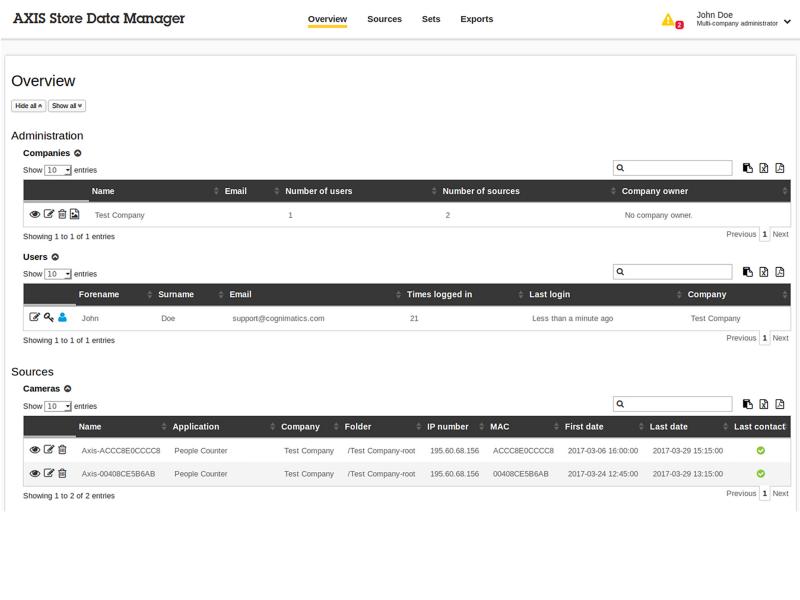Export Companies table to PDF

pos(780,168)
